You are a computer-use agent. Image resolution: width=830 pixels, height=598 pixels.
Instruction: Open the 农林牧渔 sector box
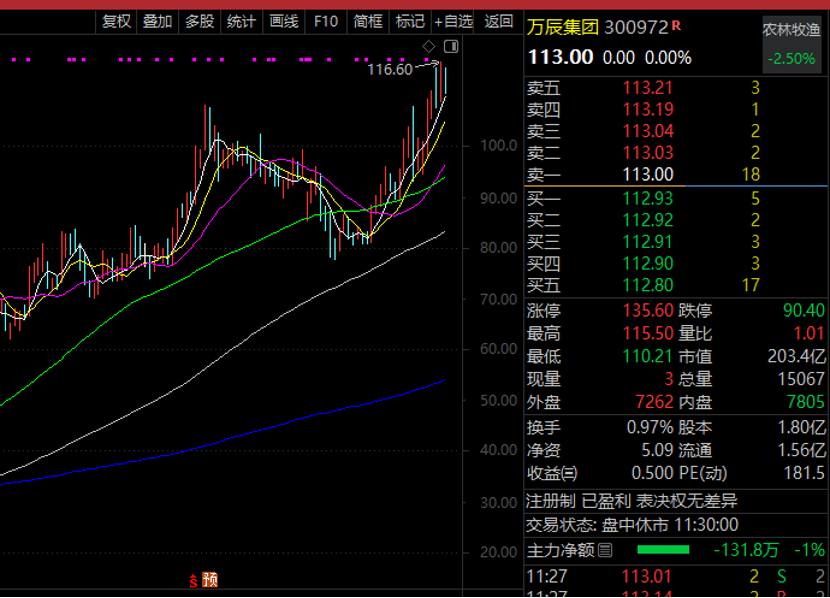[x=791, y=44]
